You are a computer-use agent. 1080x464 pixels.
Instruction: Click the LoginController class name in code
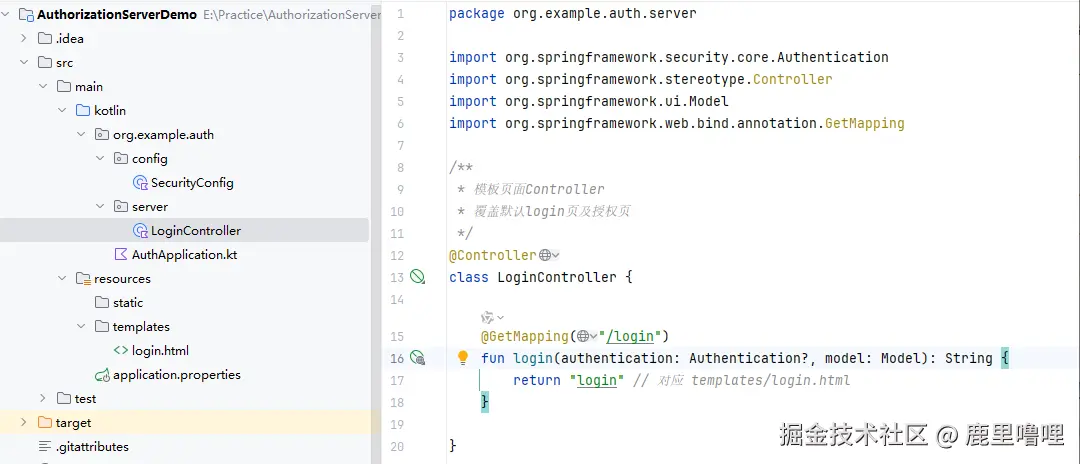557,277
